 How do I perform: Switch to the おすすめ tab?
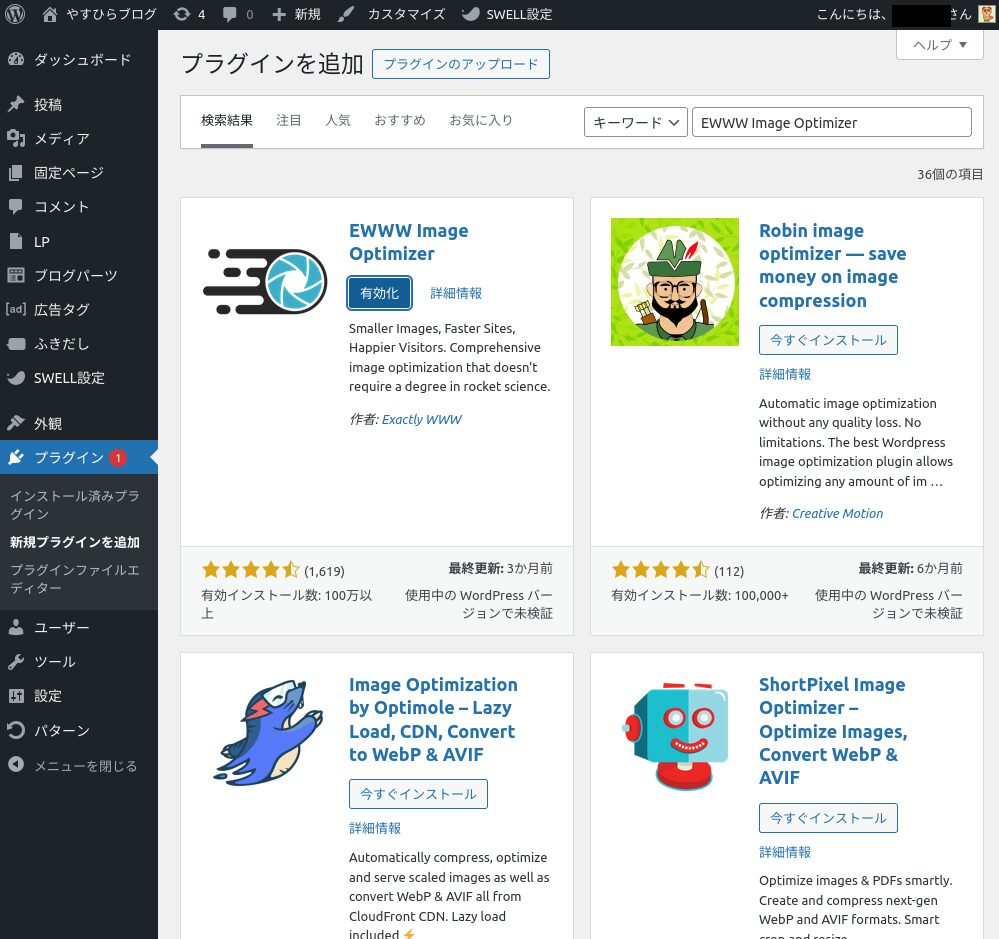tap(399, 121)
